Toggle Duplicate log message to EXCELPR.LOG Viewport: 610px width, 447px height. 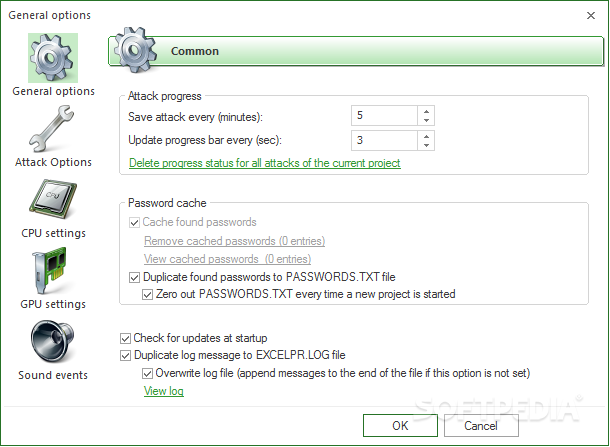pos(125,356)
